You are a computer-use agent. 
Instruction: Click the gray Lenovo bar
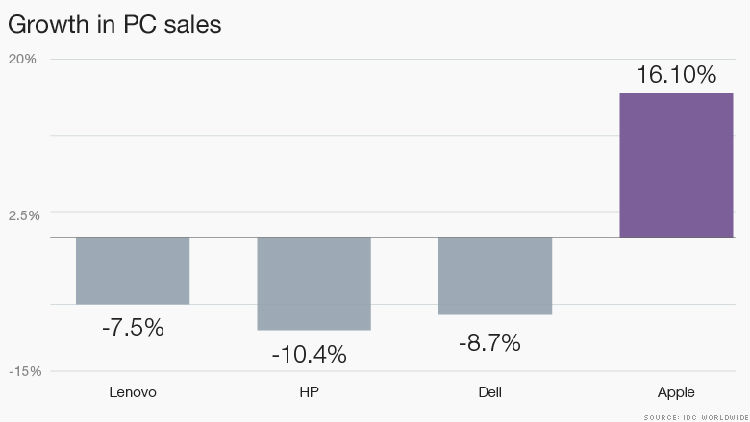point(132,270)
